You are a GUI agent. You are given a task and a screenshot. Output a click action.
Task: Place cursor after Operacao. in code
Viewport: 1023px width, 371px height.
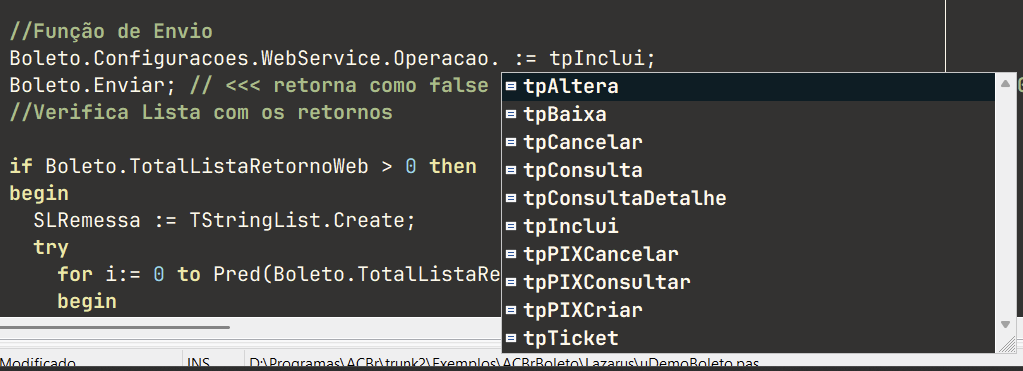point(501,59)
